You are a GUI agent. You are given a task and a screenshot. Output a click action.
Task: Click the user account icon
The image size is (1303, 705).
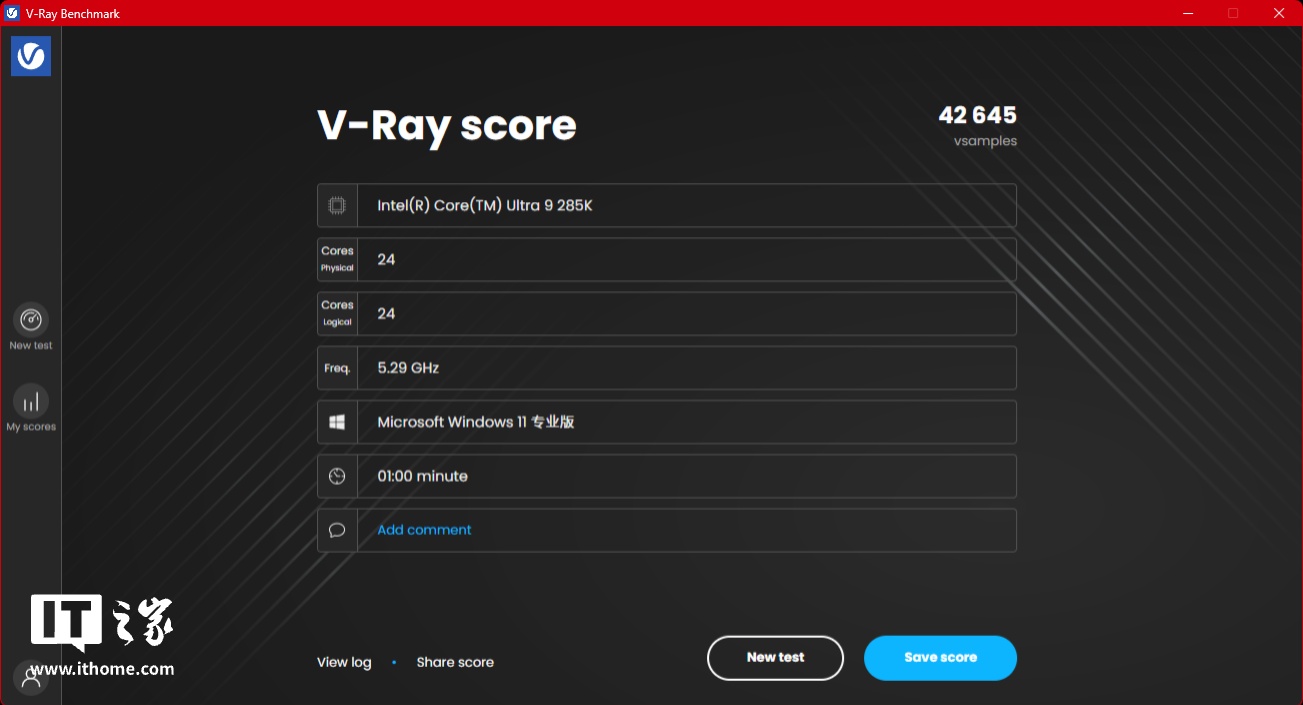coord(31,679)
